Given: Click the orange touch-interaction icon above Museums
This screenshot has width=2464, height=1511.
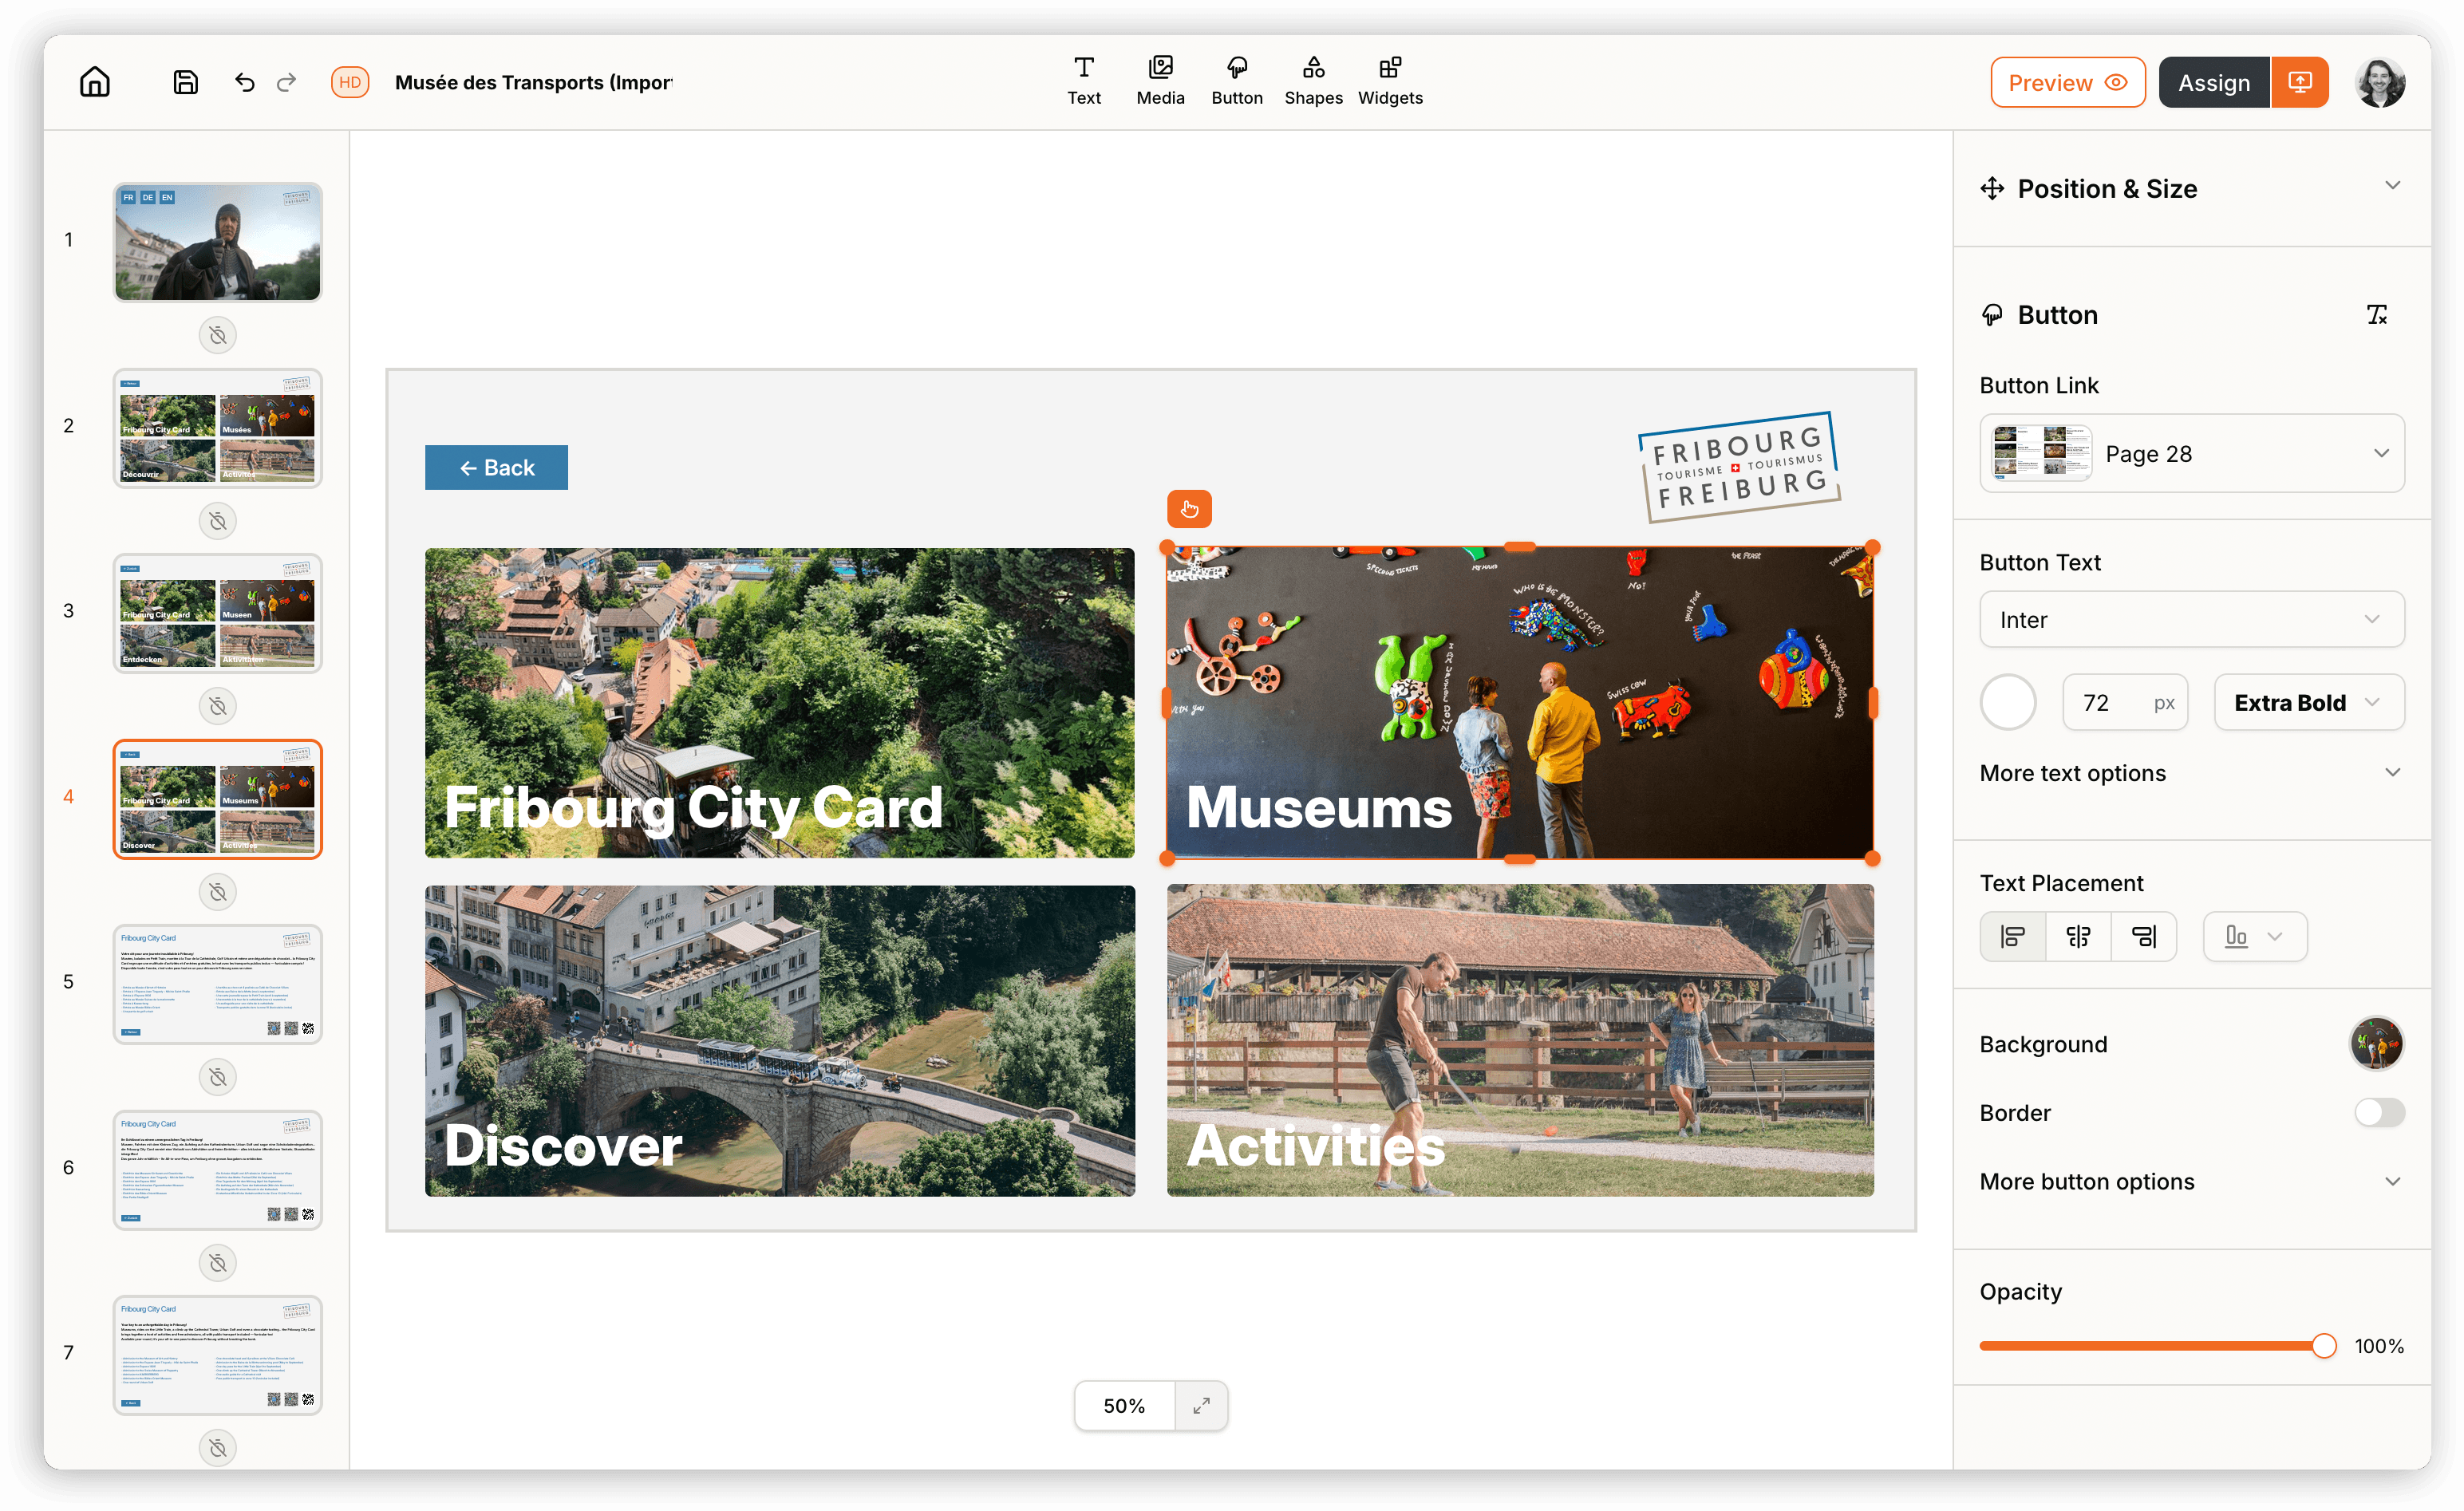Looking at the screenshot, I should [1189, 509].
